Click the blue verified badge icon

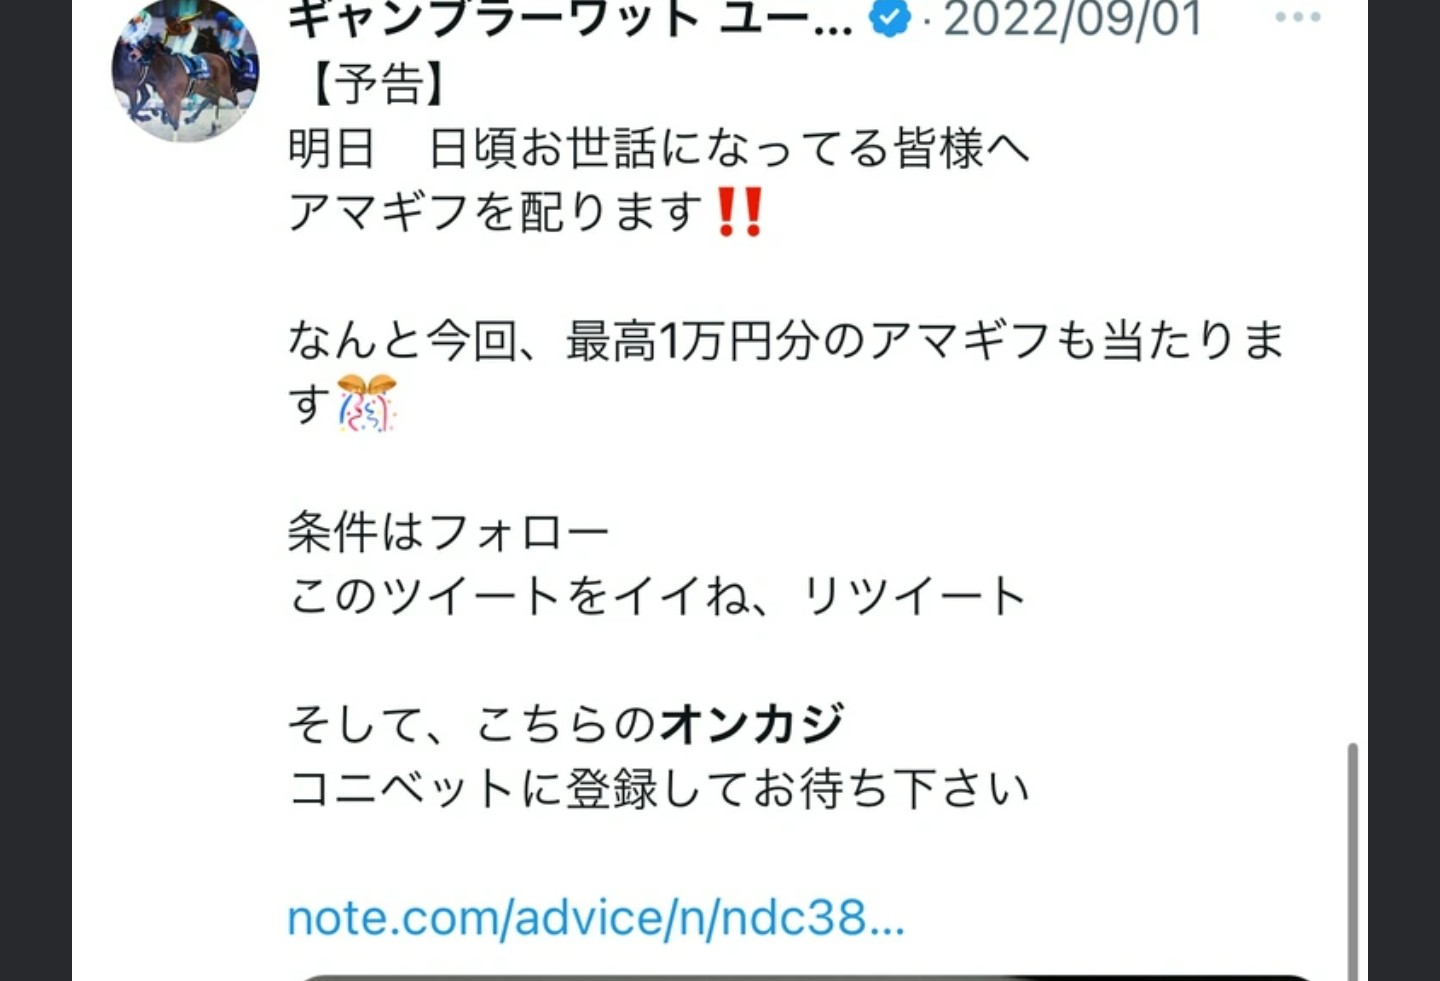point(890,17)
